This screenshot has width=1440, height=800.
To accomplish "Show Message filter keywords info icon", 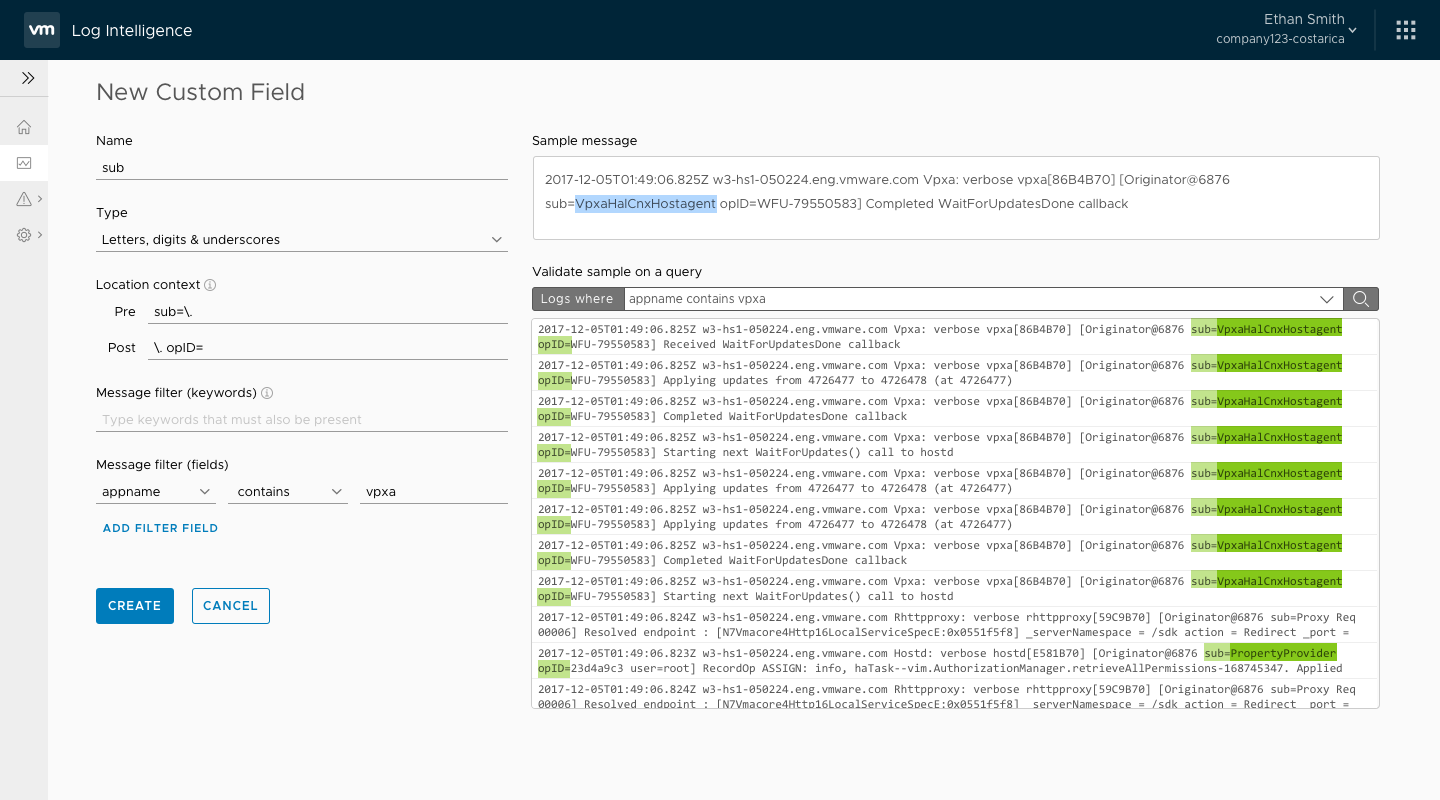I will coord(267,393).
